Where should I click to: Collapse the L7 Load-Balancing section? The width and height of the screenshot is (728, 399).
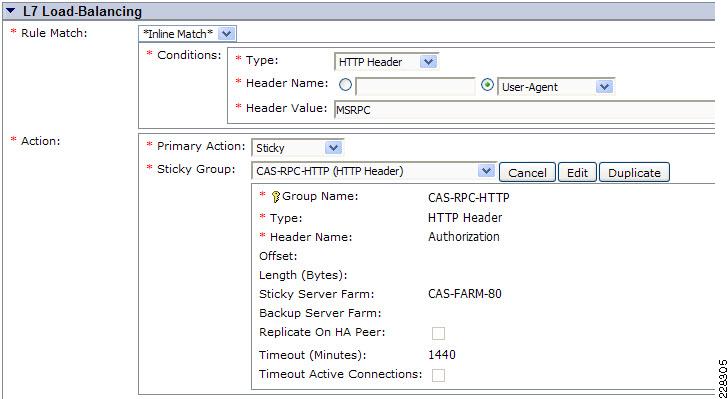[11, 11]
